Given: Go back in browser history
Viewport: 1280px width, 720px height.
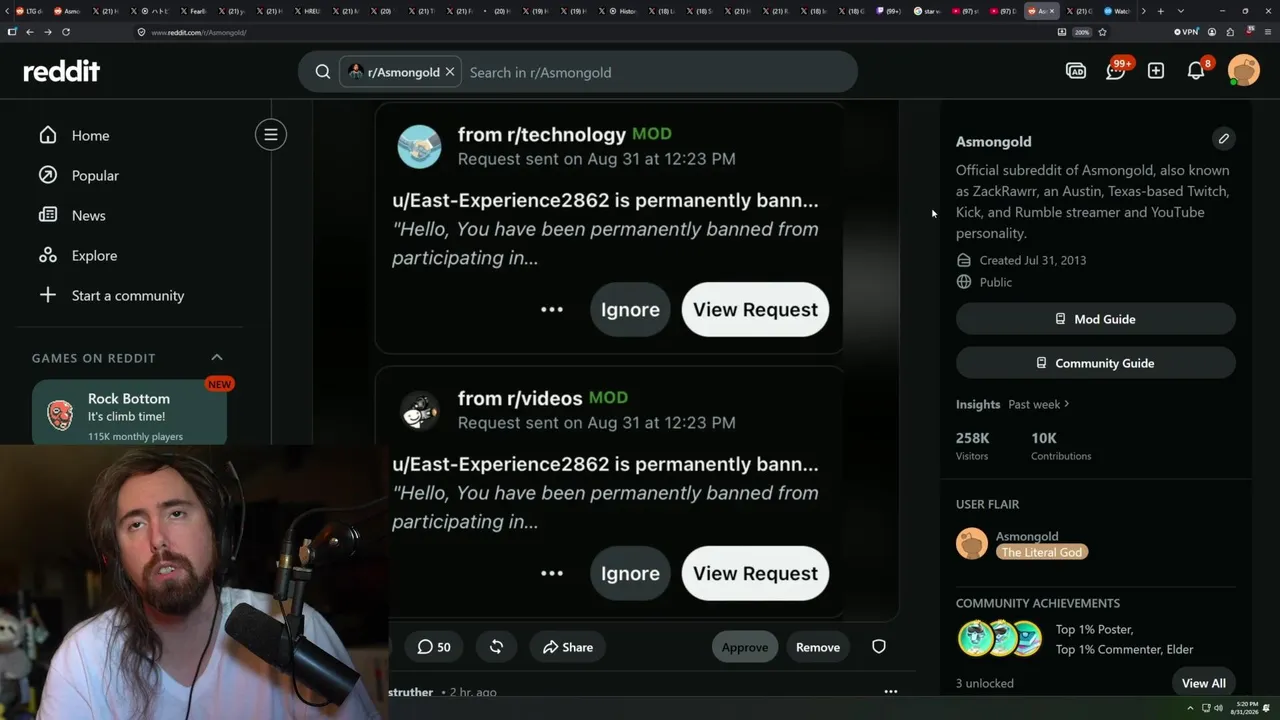Looking at the screenshot, I should coord(30,32).
